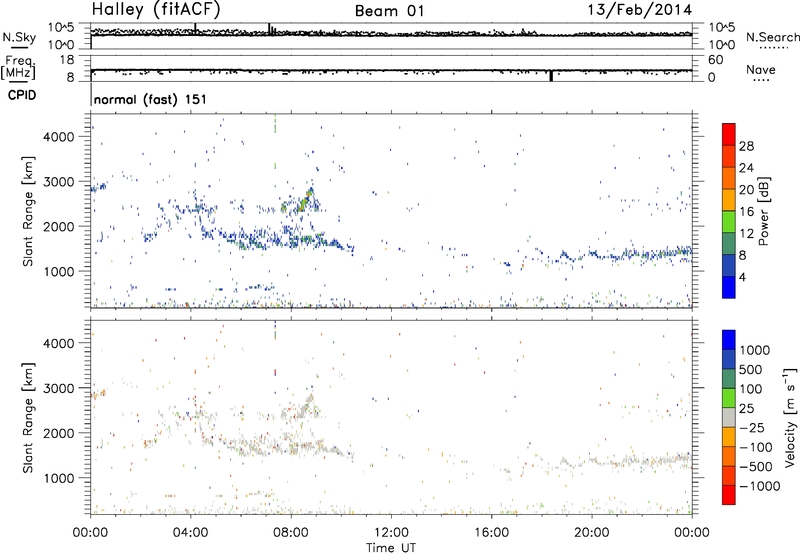Click the noise spike near 07:10 in N.Sky panel
This screenshot has height=554, width=800.
pos(269,29)
